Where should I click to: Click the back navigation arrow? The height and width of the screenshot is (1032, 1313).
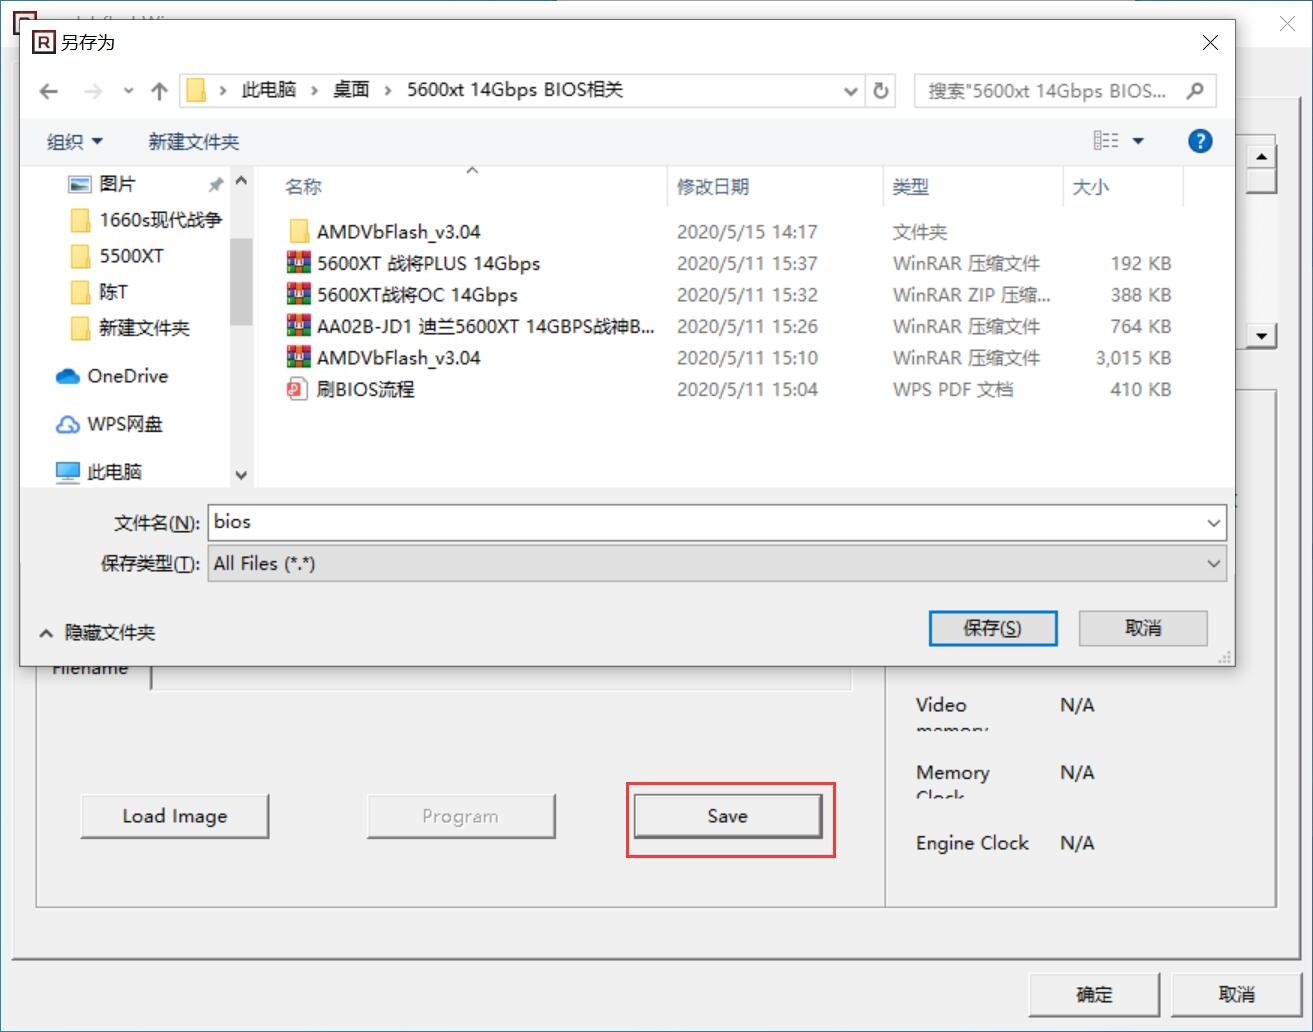pos(48,91)
